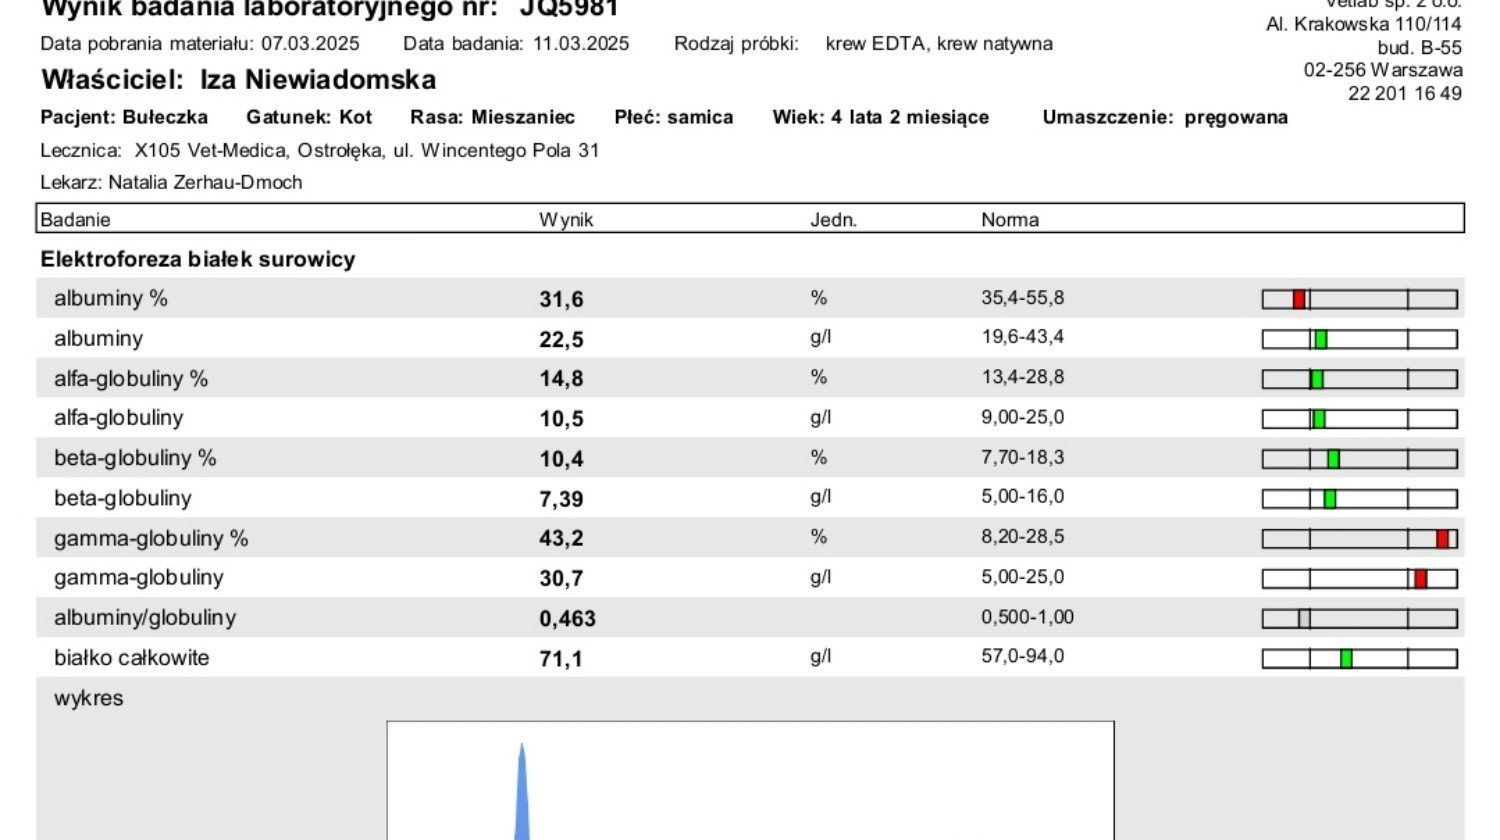Click the range bar in the 22,5 g/l row
The width and height of the screenshot is (1500, 840).
(1360, 339)
